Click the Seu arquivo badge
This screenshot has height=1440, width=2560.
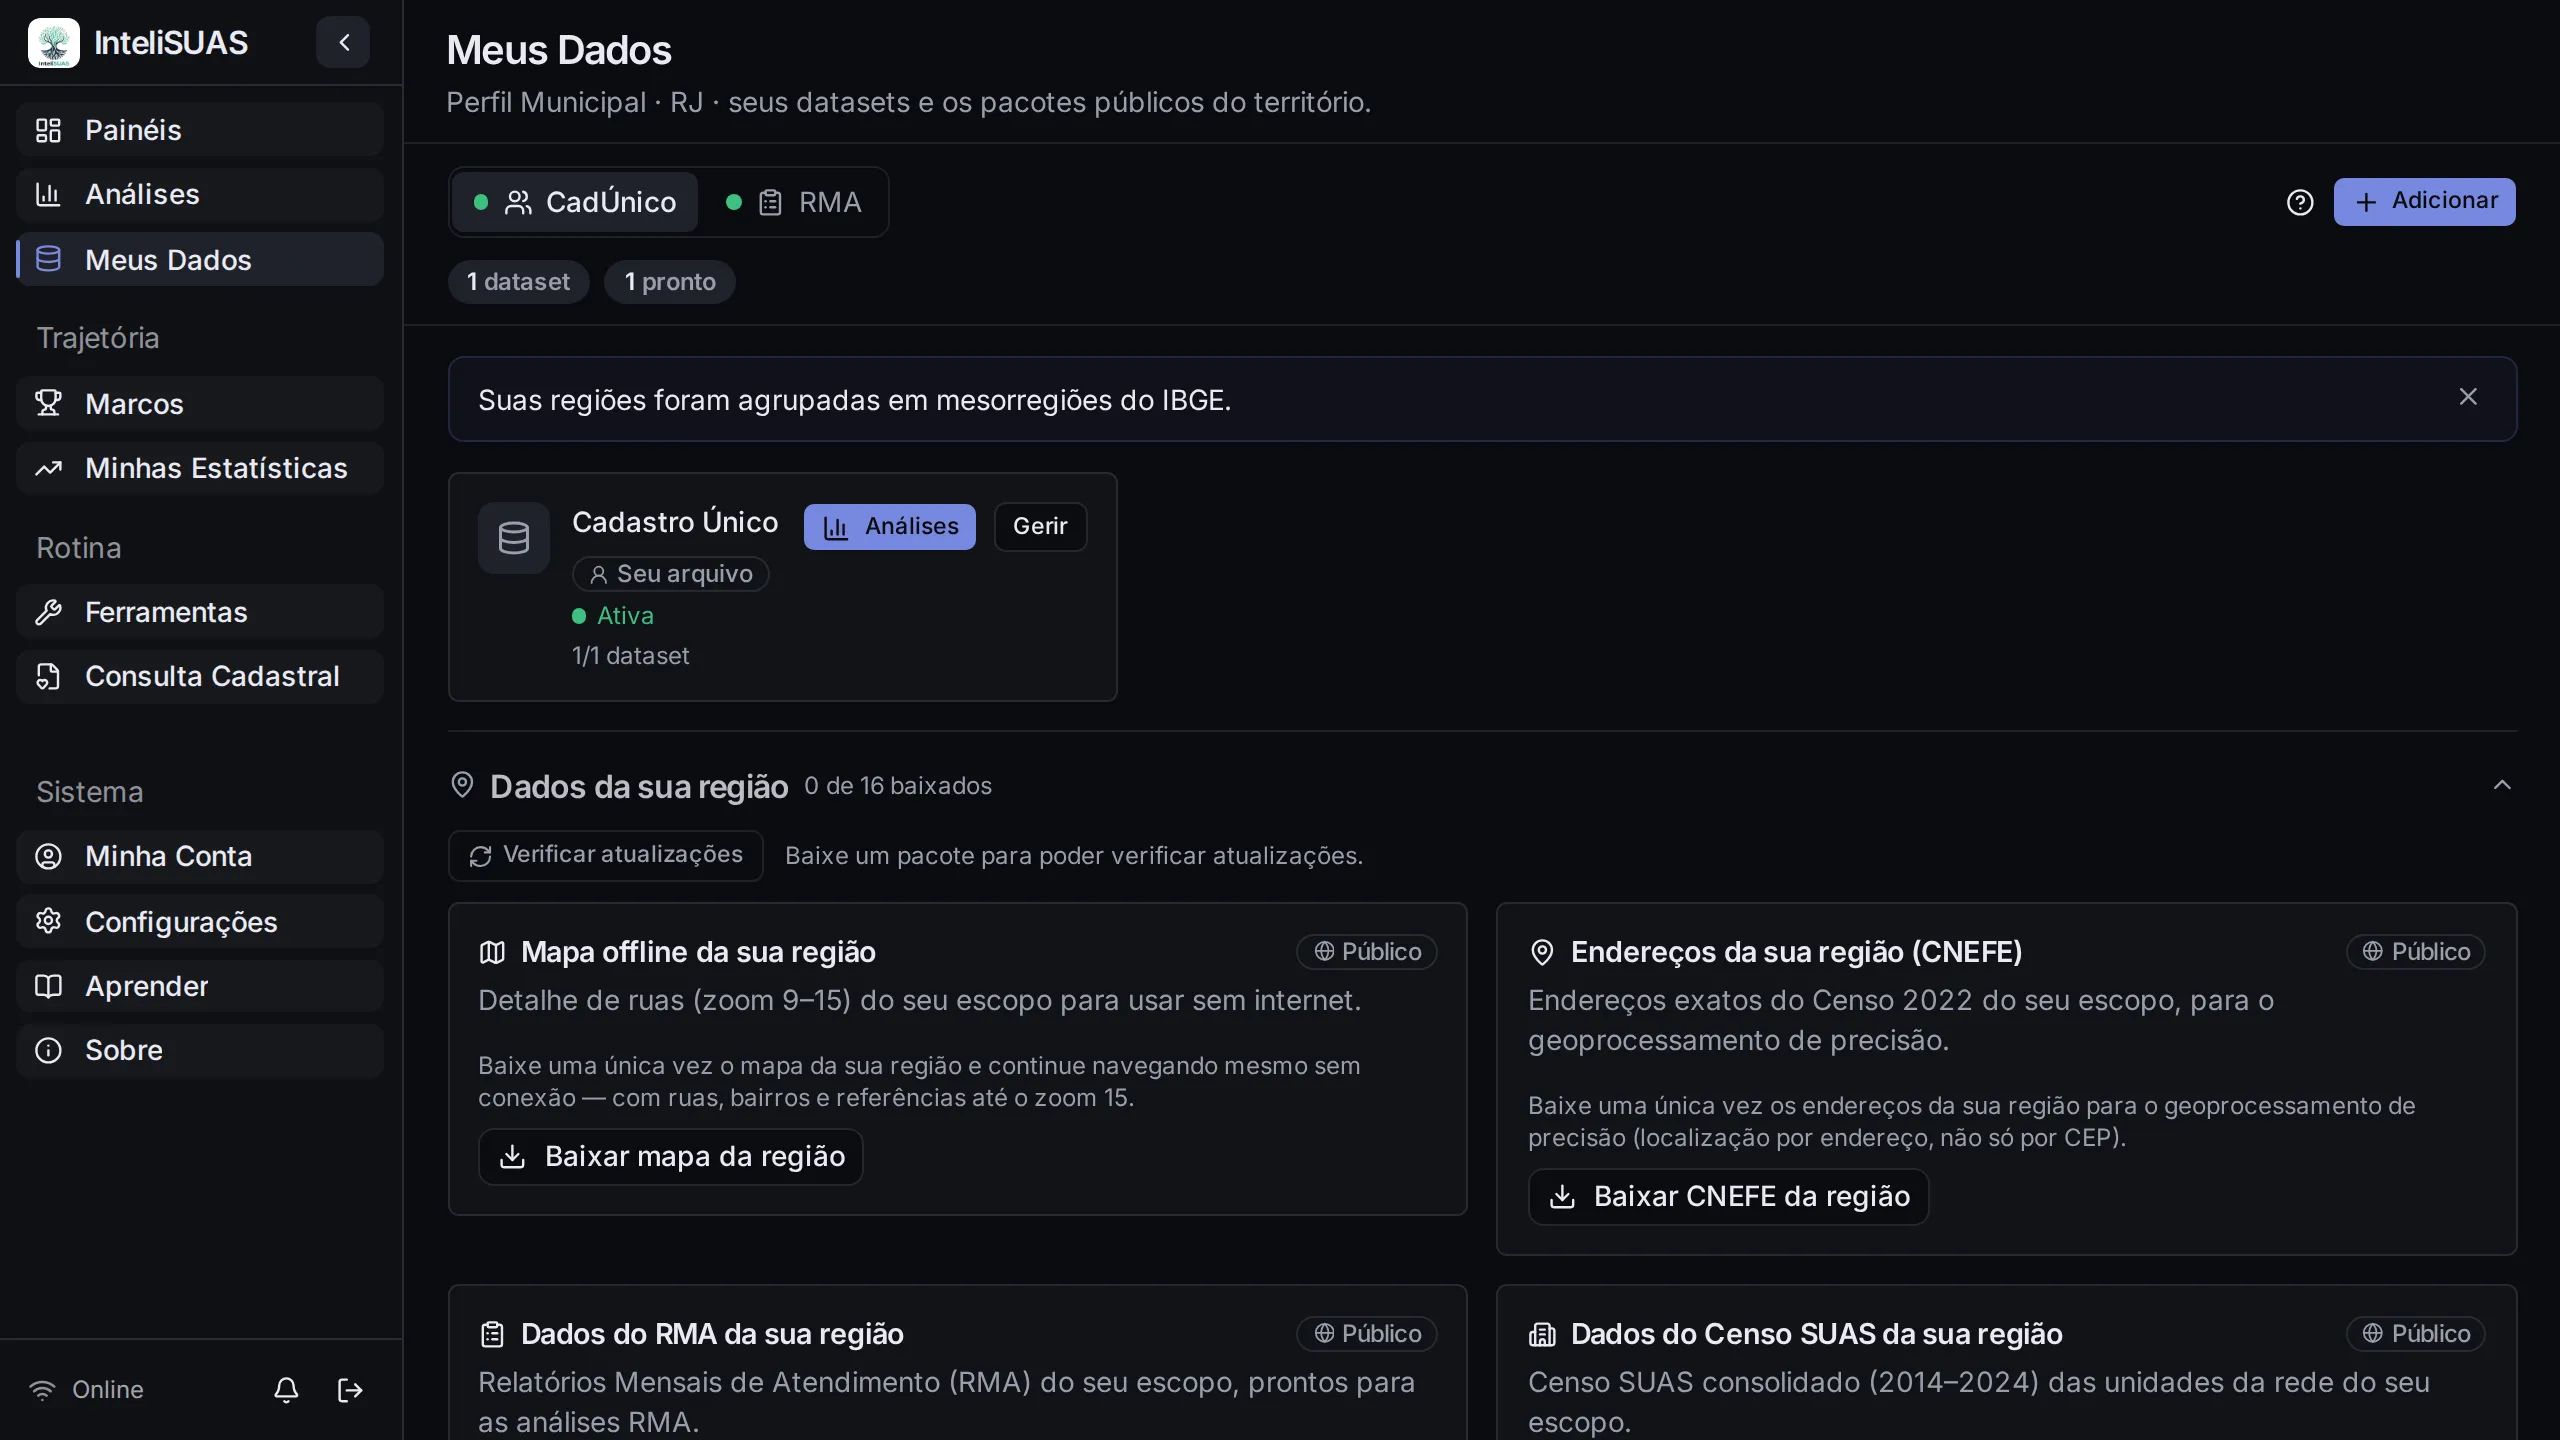click(670, 574)
